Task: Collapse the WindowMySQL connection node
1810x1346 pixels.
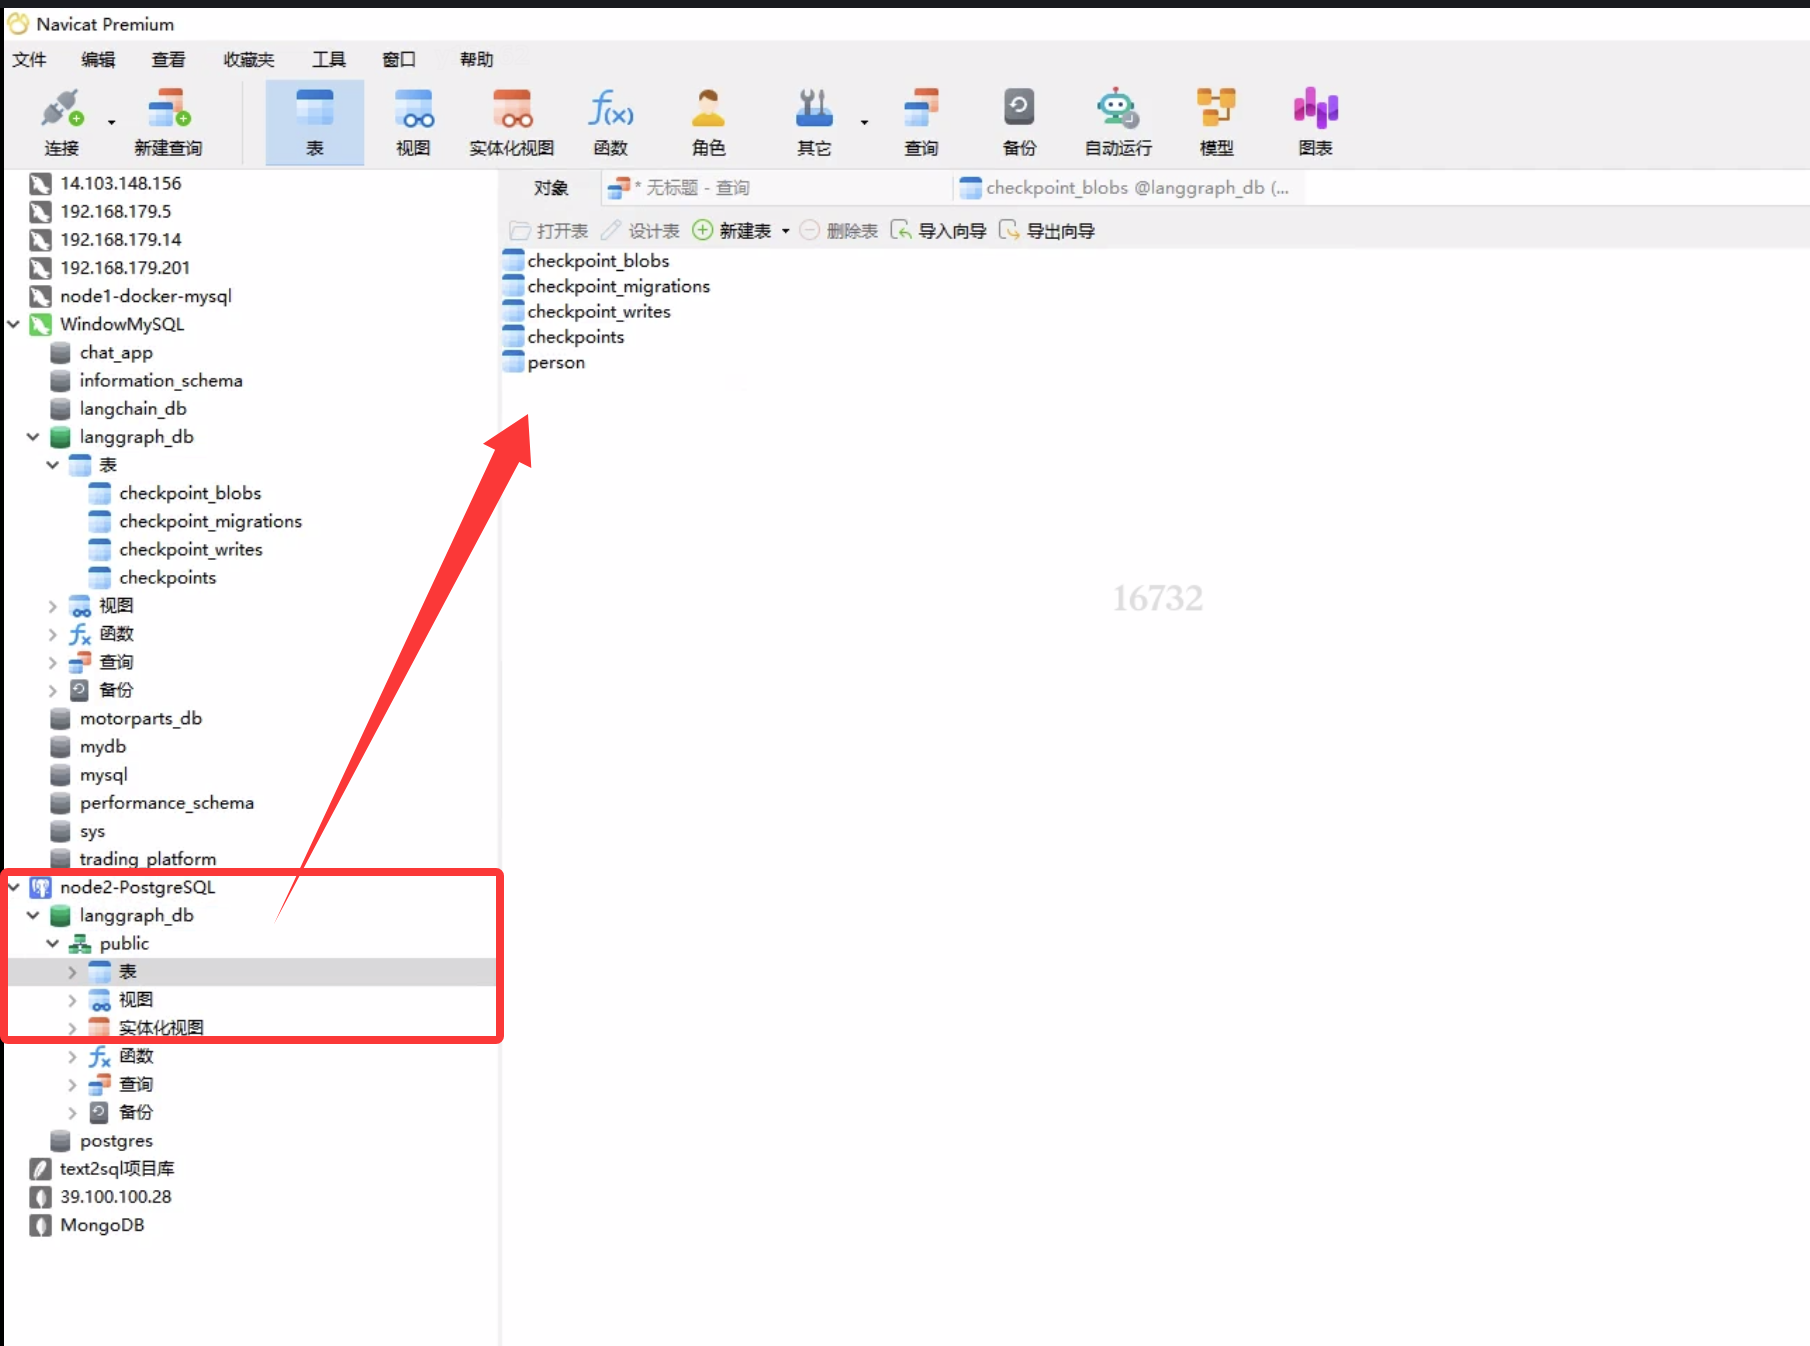Action: tap(14, 324)
